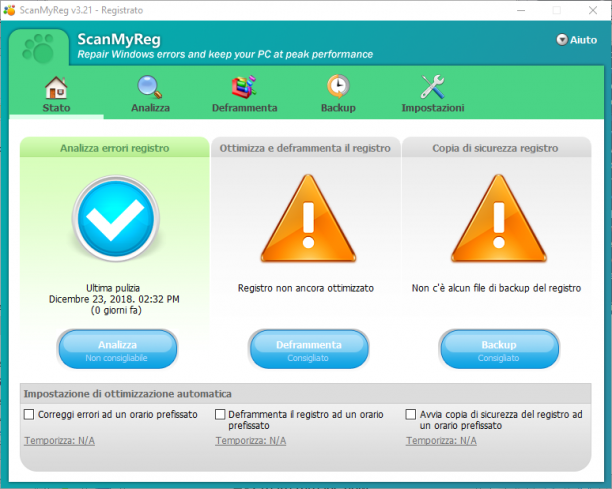Click the defragment warning triangle icon
Screen dimensions: 612x489
(x=308, y=218)
